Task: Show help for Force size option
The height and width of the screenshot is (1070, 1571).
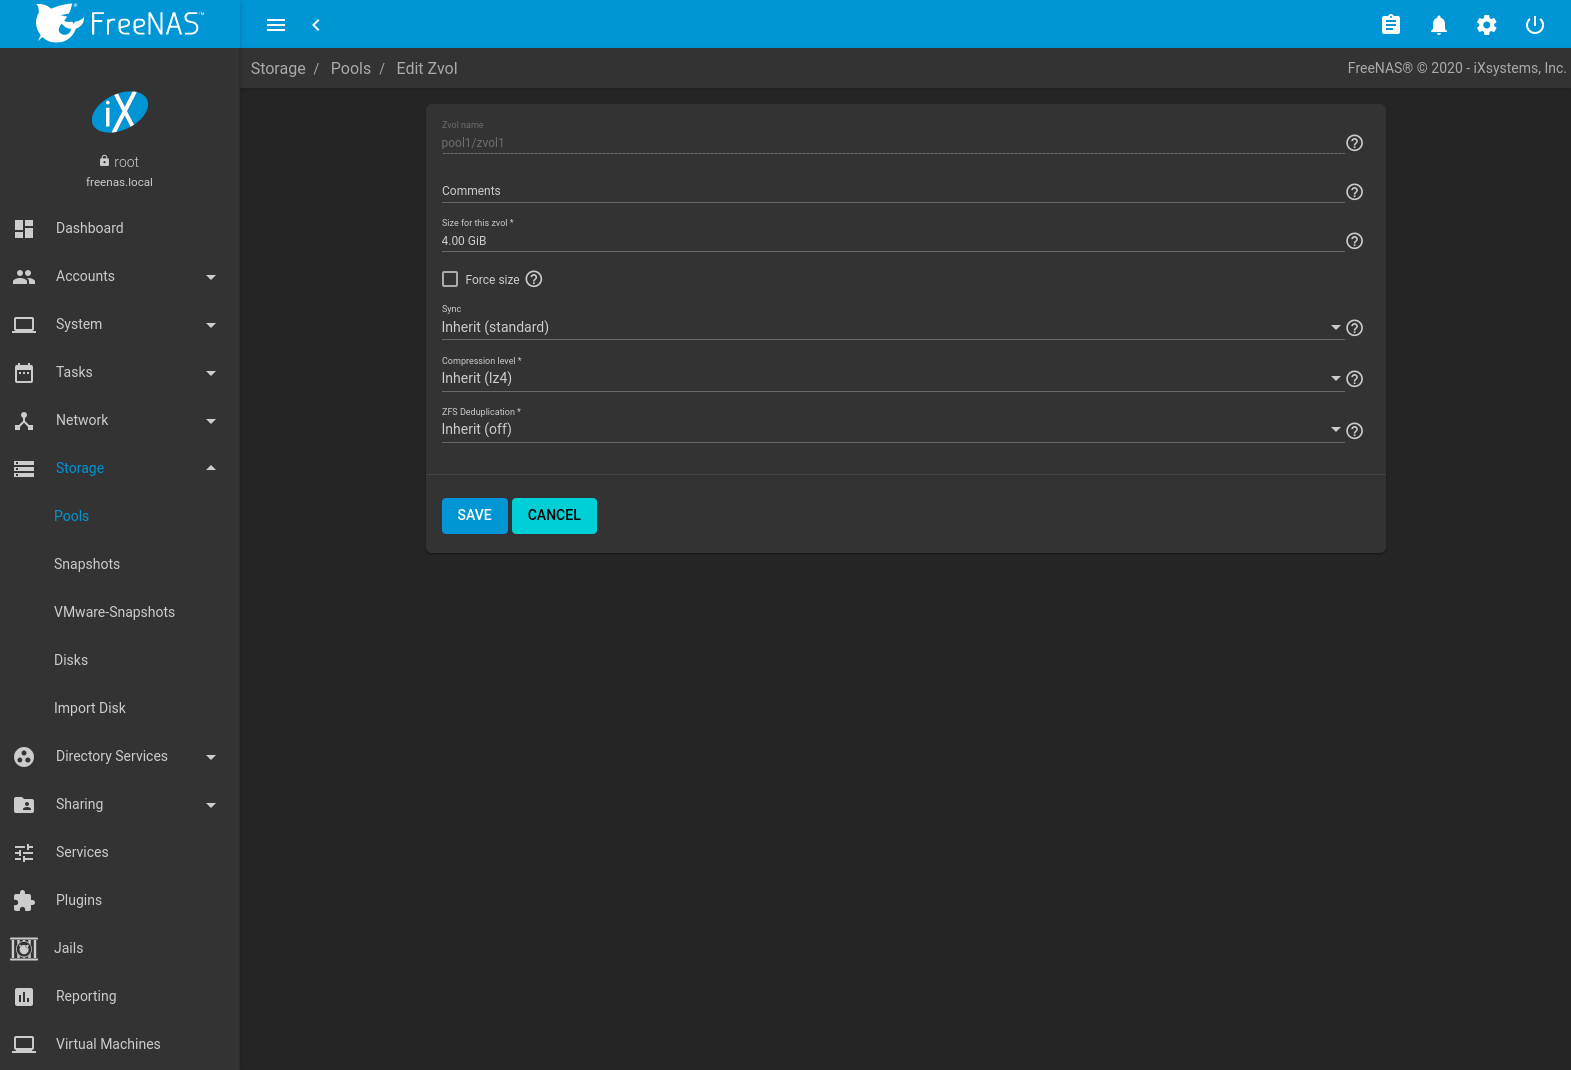Action: tap(534, 279)
